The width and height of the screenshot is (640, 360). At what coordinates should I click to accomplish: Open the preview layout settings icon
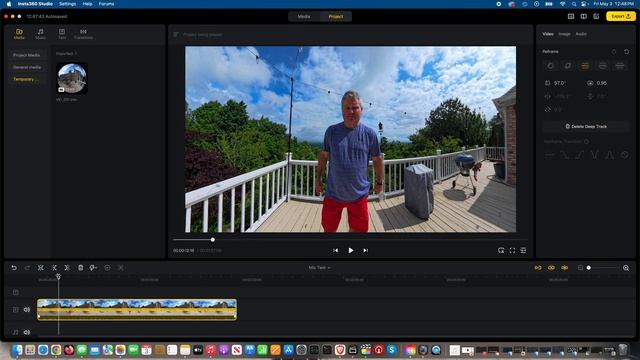(523, 250)
